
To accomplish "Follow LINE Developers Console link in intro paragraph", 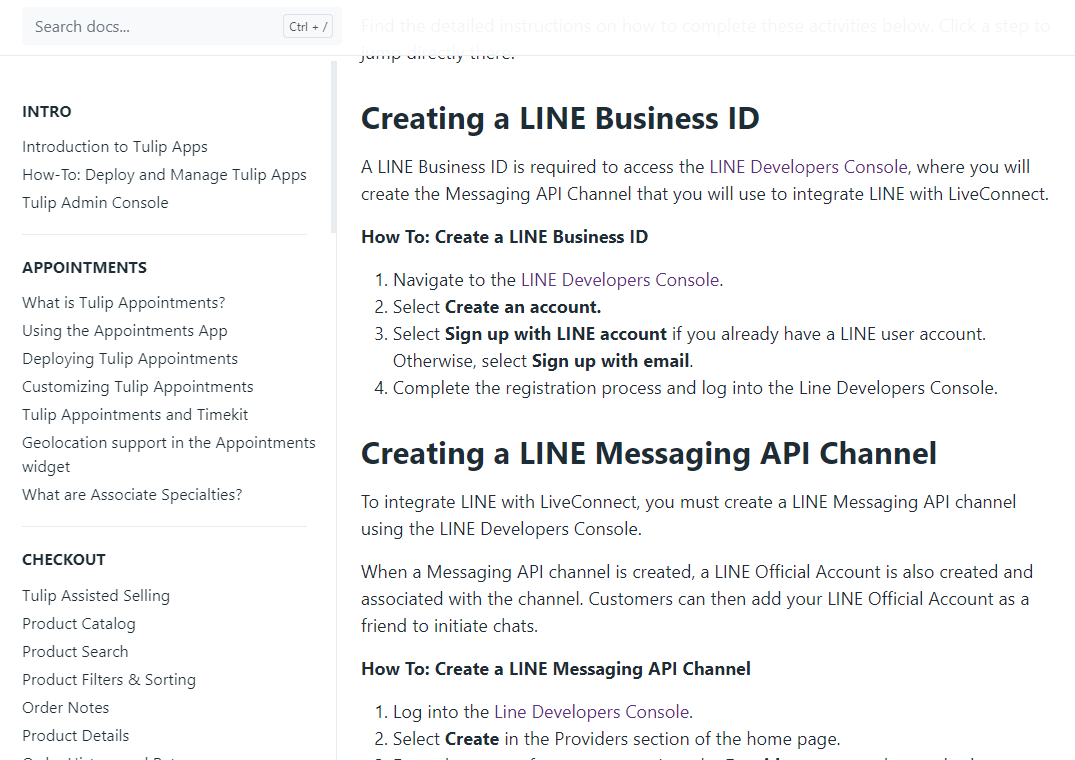I will tap(808, 167).
